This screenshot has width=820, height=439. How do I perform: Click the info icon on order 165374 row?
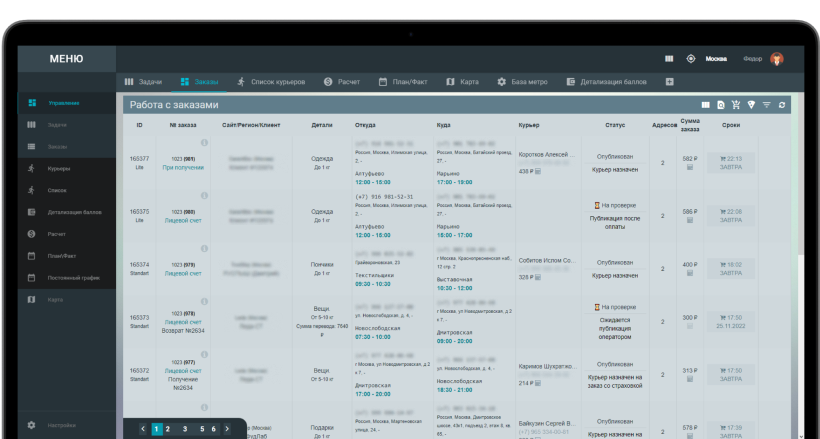point(204,249)
